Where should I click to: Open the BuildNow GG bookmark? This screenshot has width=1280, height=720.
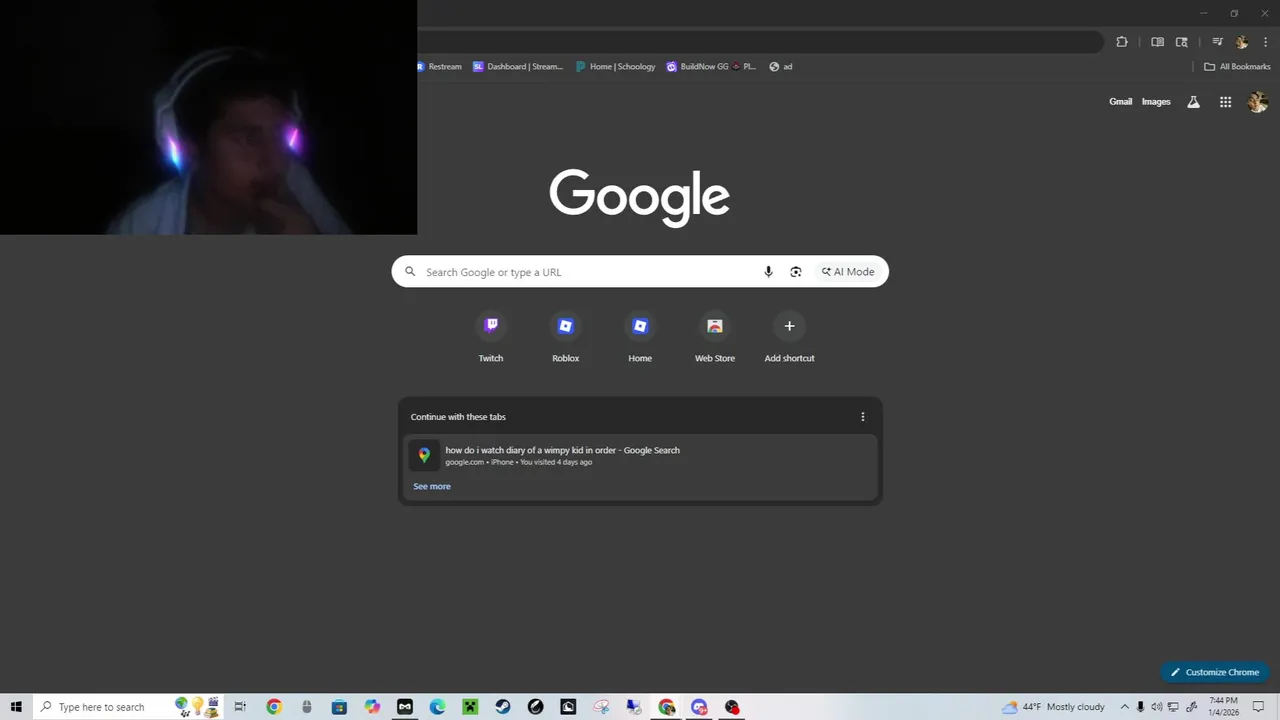(x=711, y=67)
